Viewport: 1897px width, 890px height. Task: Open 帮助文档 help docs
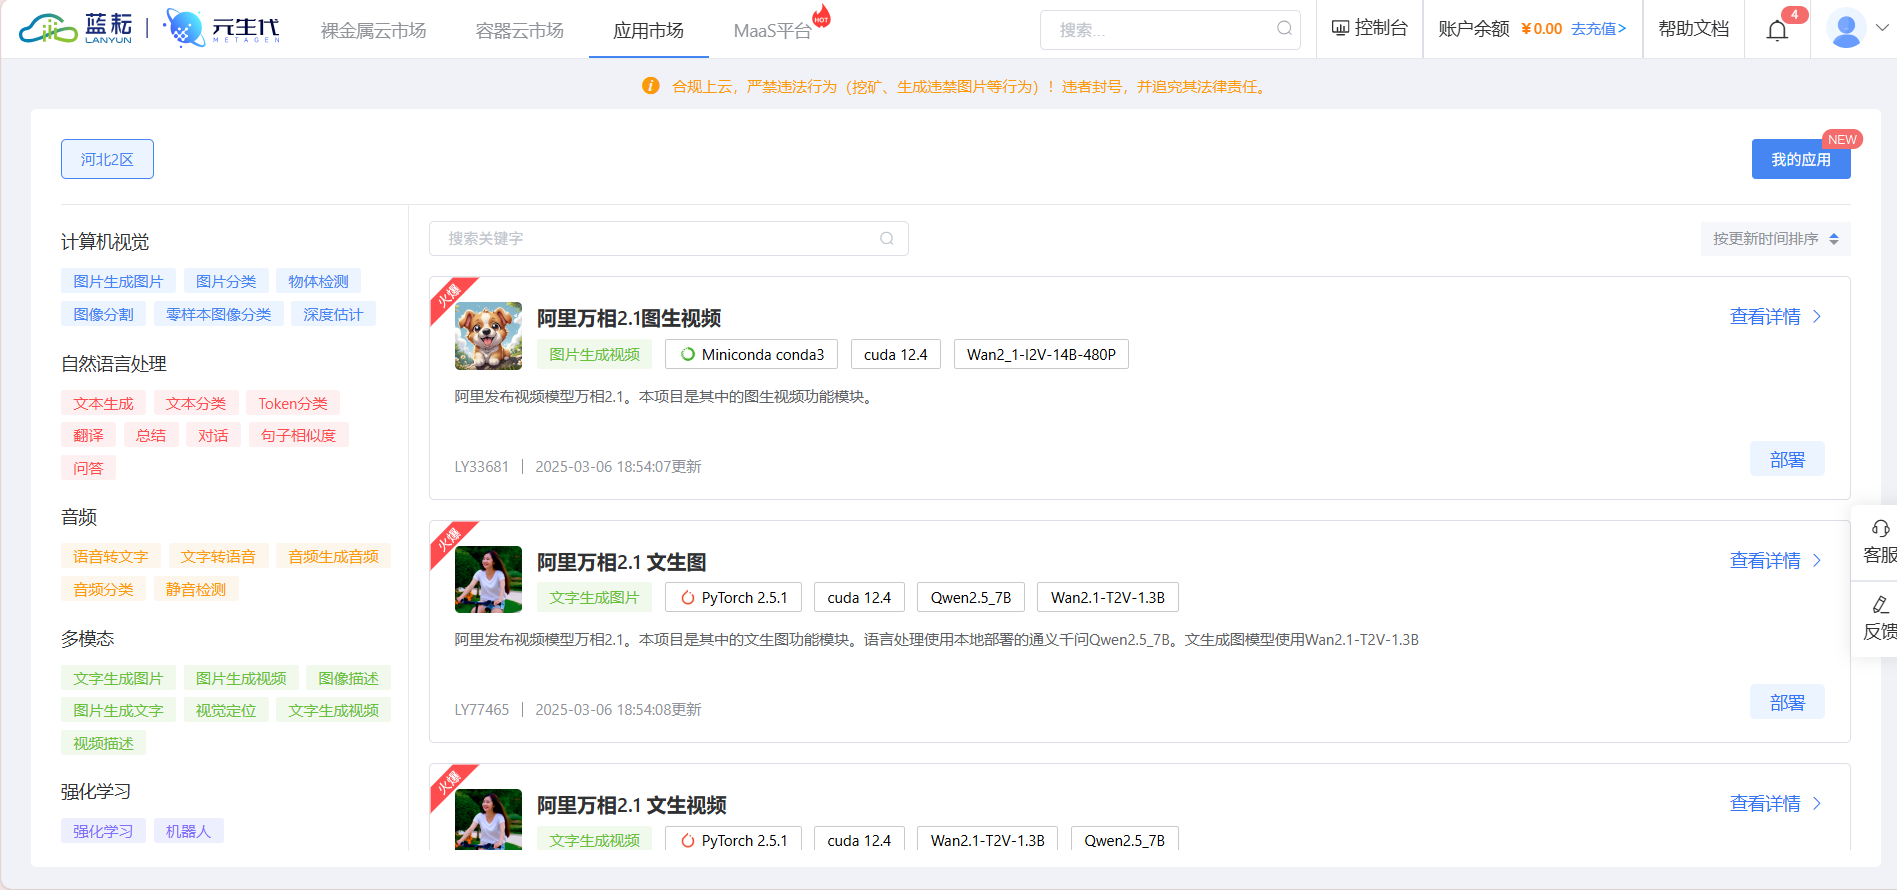pos(1693,29)
